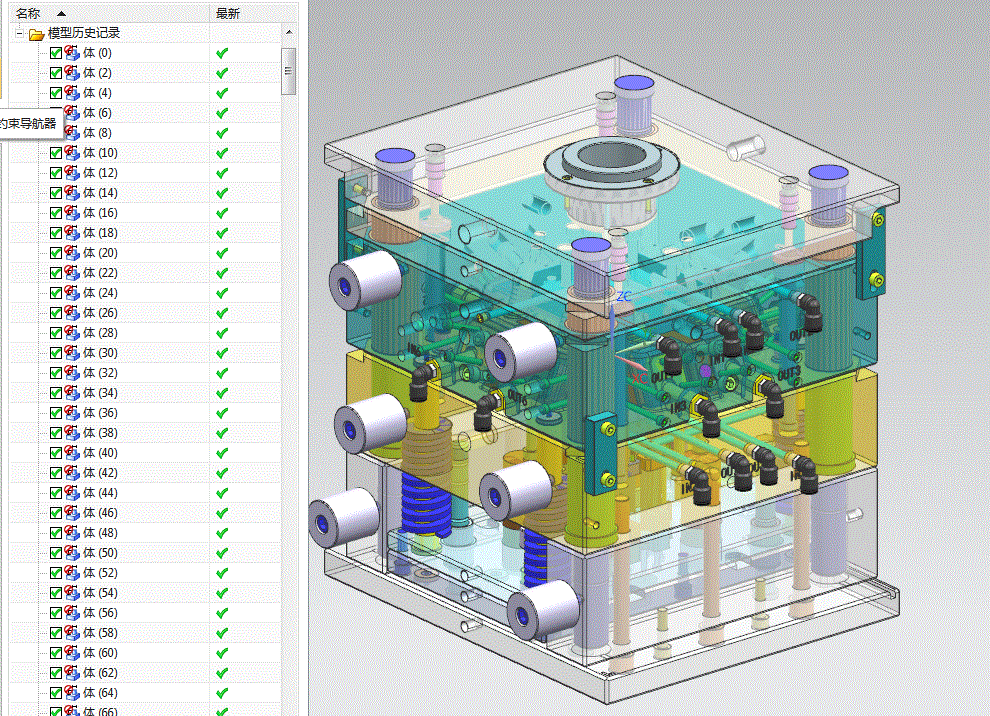The width and height of the screenshot is (990, 716).
Task: Click the body feature icon of 体 (30)
Action: click(72, 353)
